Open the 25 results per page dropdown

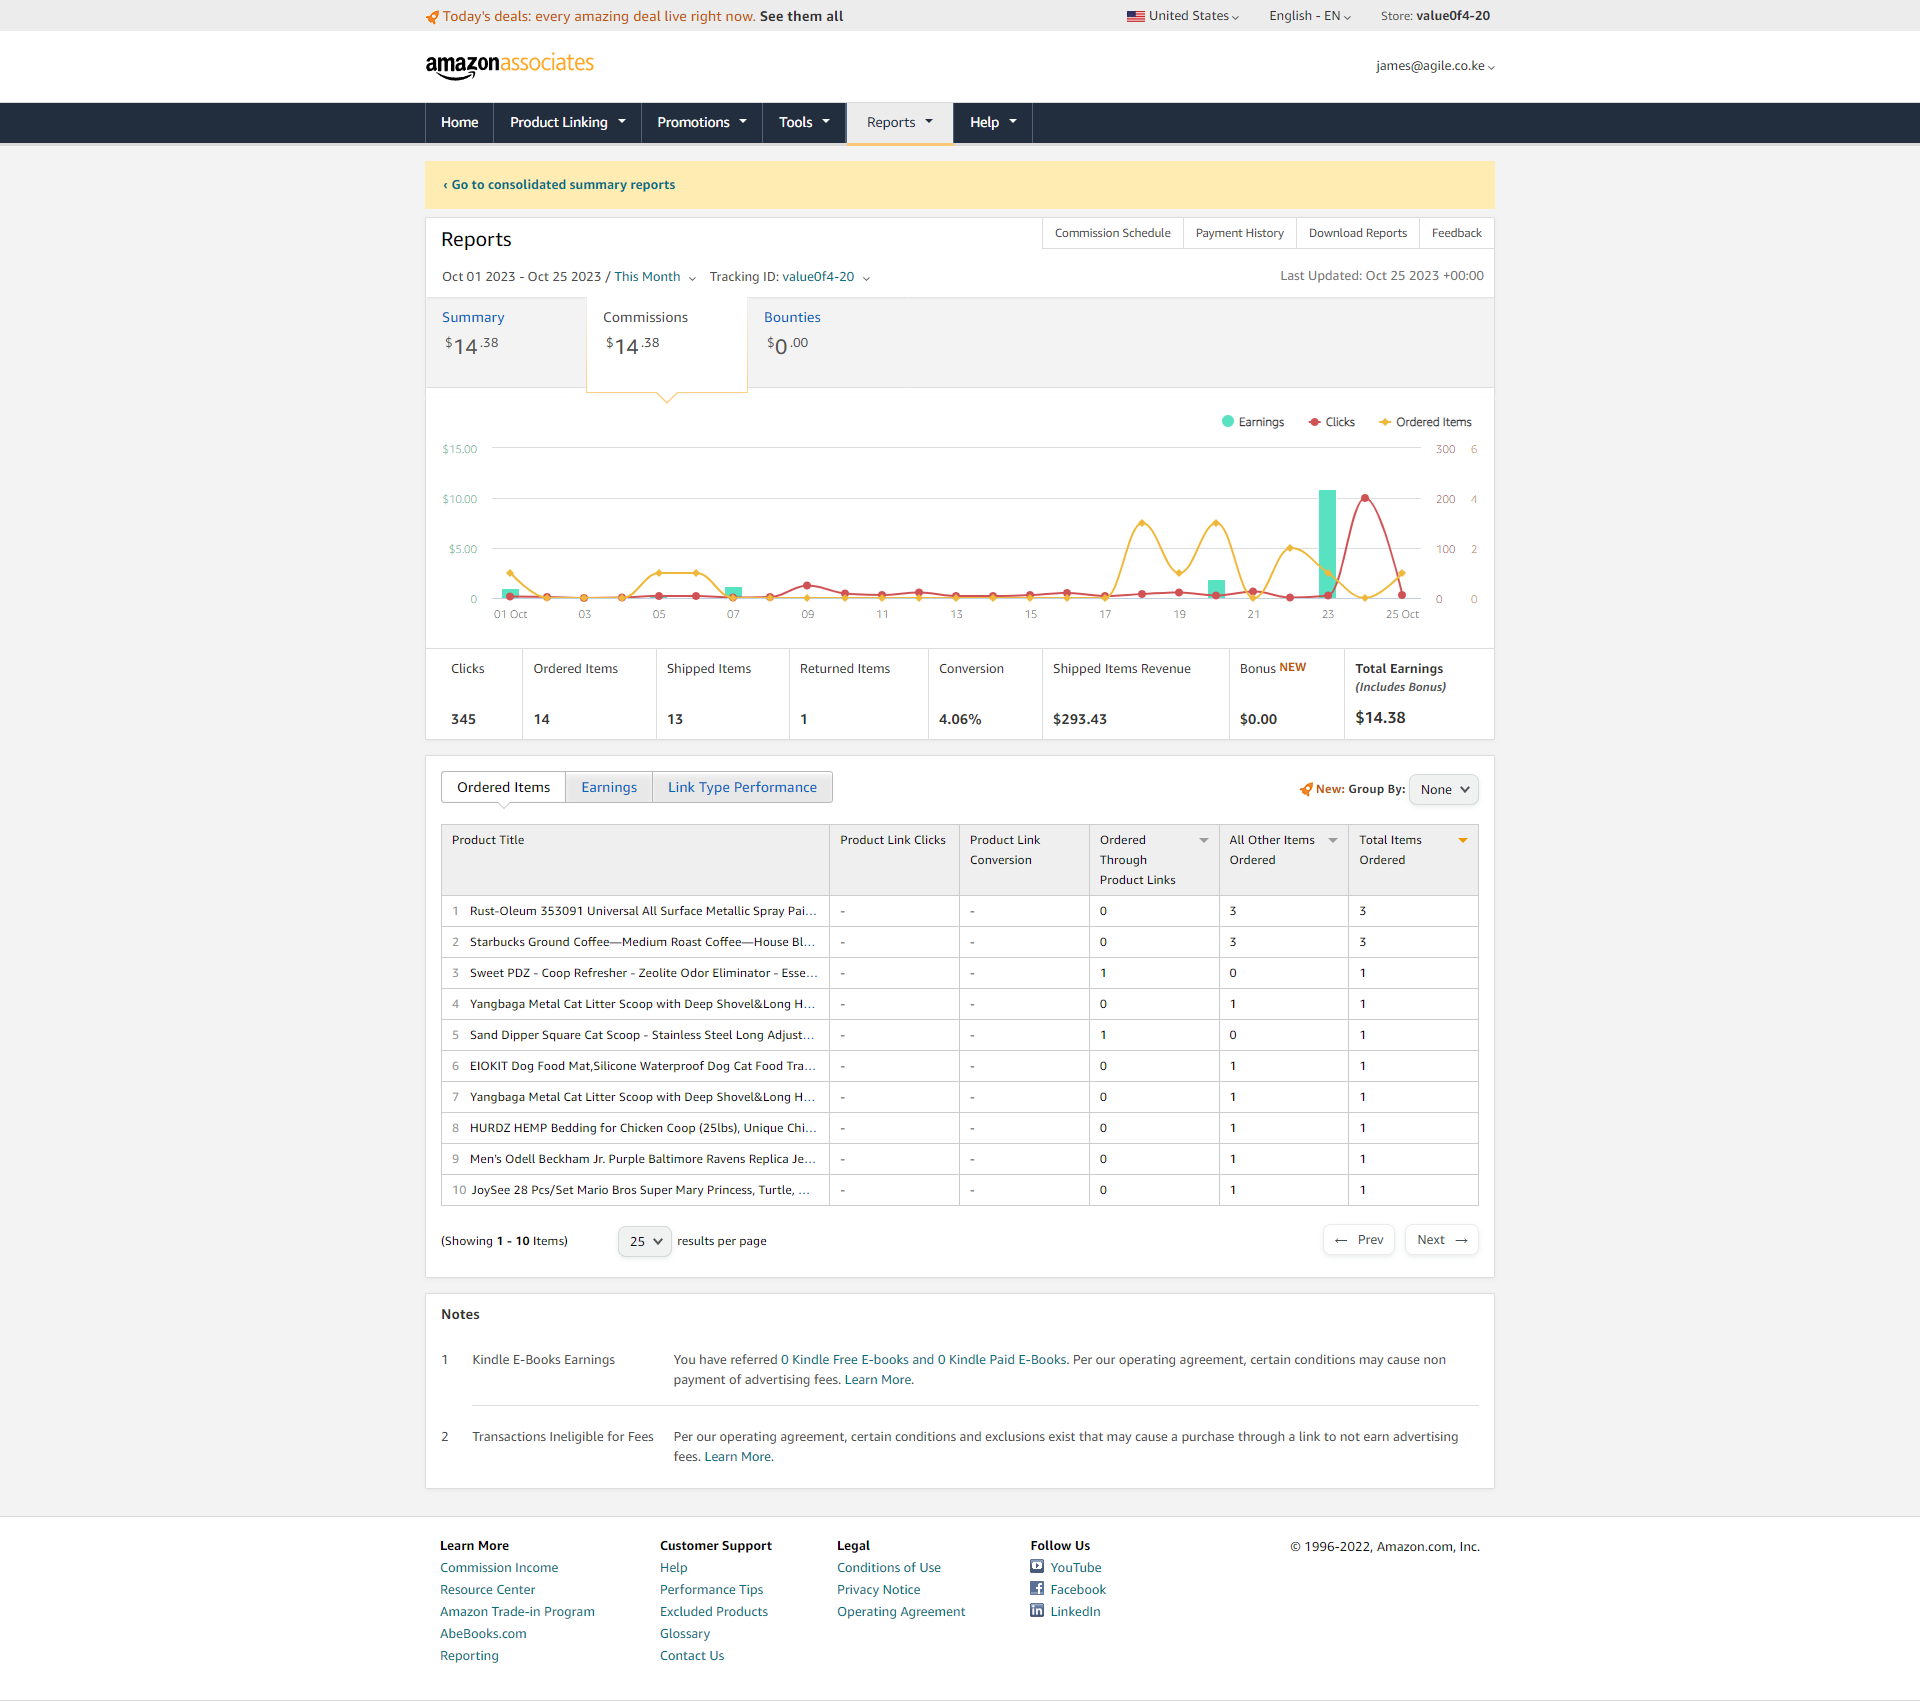[645, 1241]
